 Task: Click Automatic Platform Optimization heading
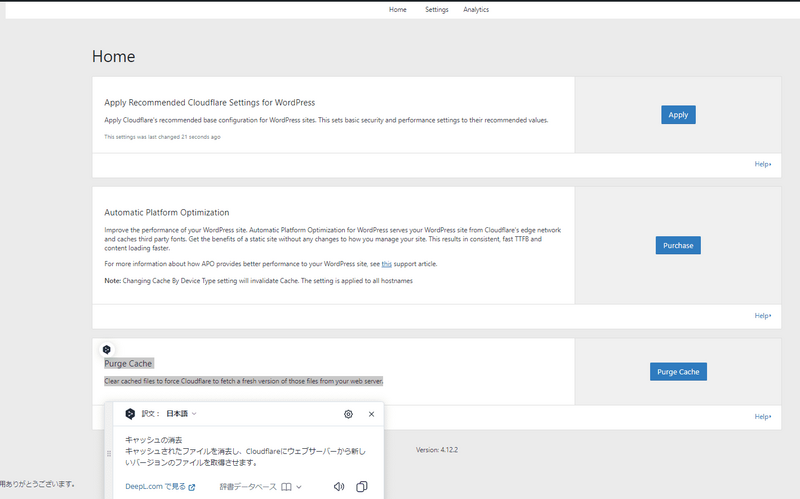click(167, 212)
